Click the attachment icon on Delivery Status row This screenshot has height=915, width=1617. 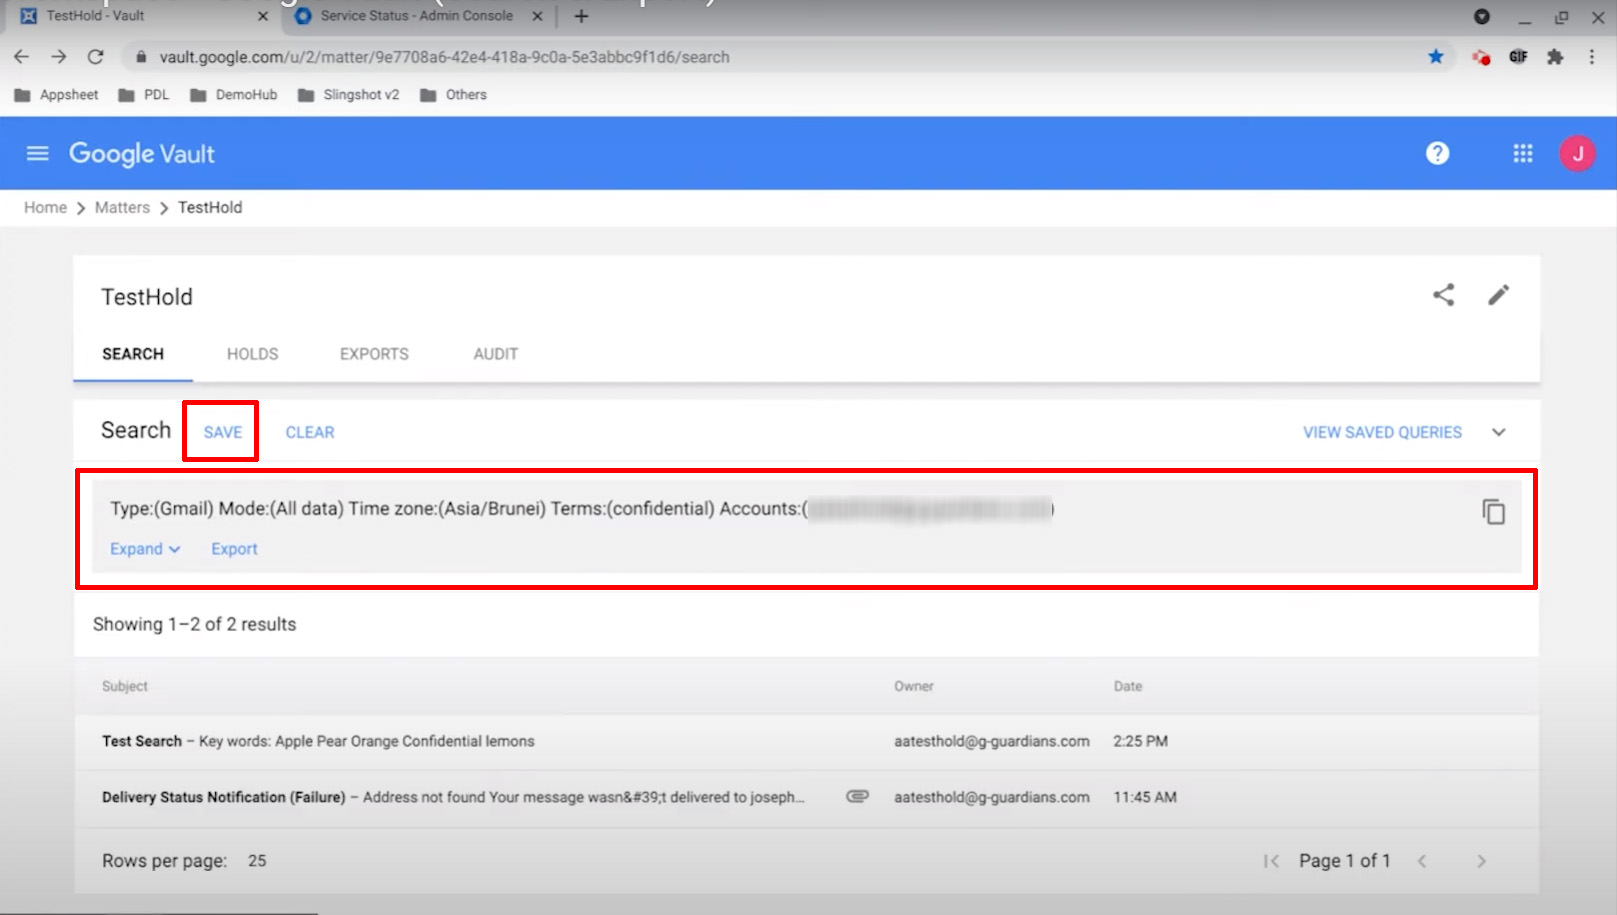(x=857, y=797)
